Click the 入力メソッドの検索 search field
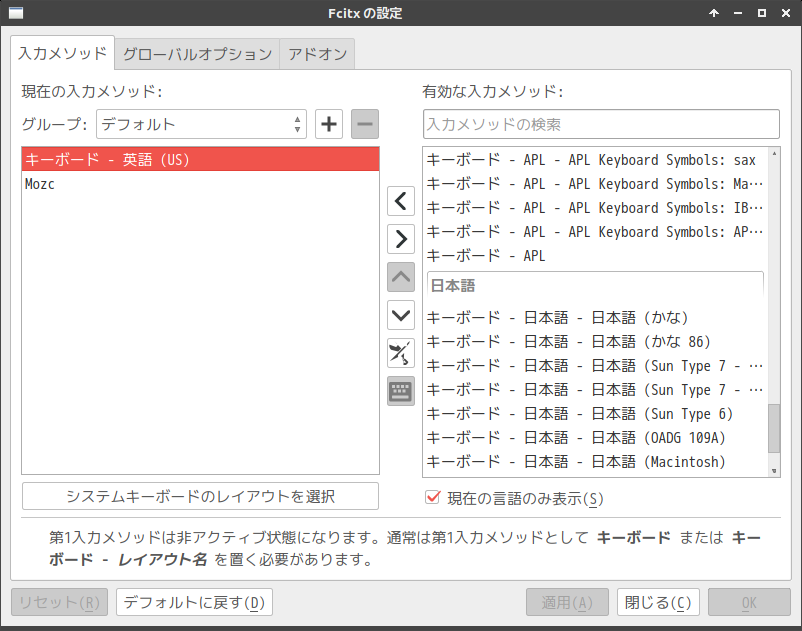Image resolution: width=802 pixels, height=631 pixels. [601, 124]
